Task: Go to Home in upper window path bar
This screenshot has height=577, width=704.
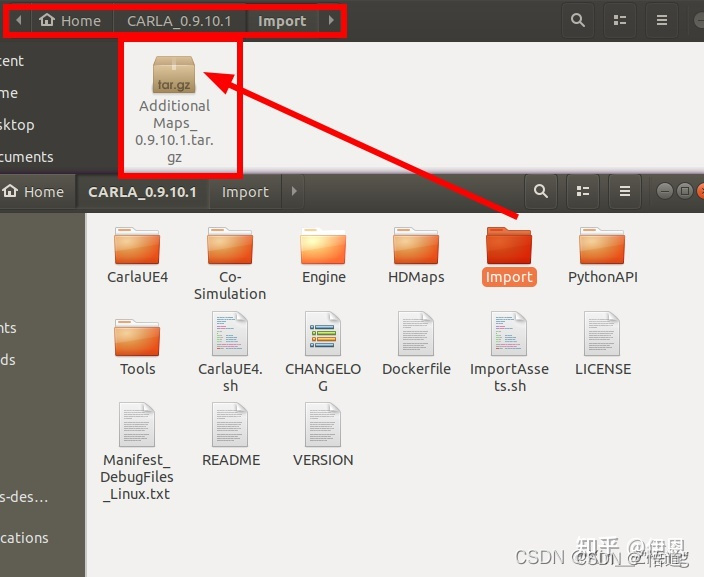Action: (x=70, y=21)
